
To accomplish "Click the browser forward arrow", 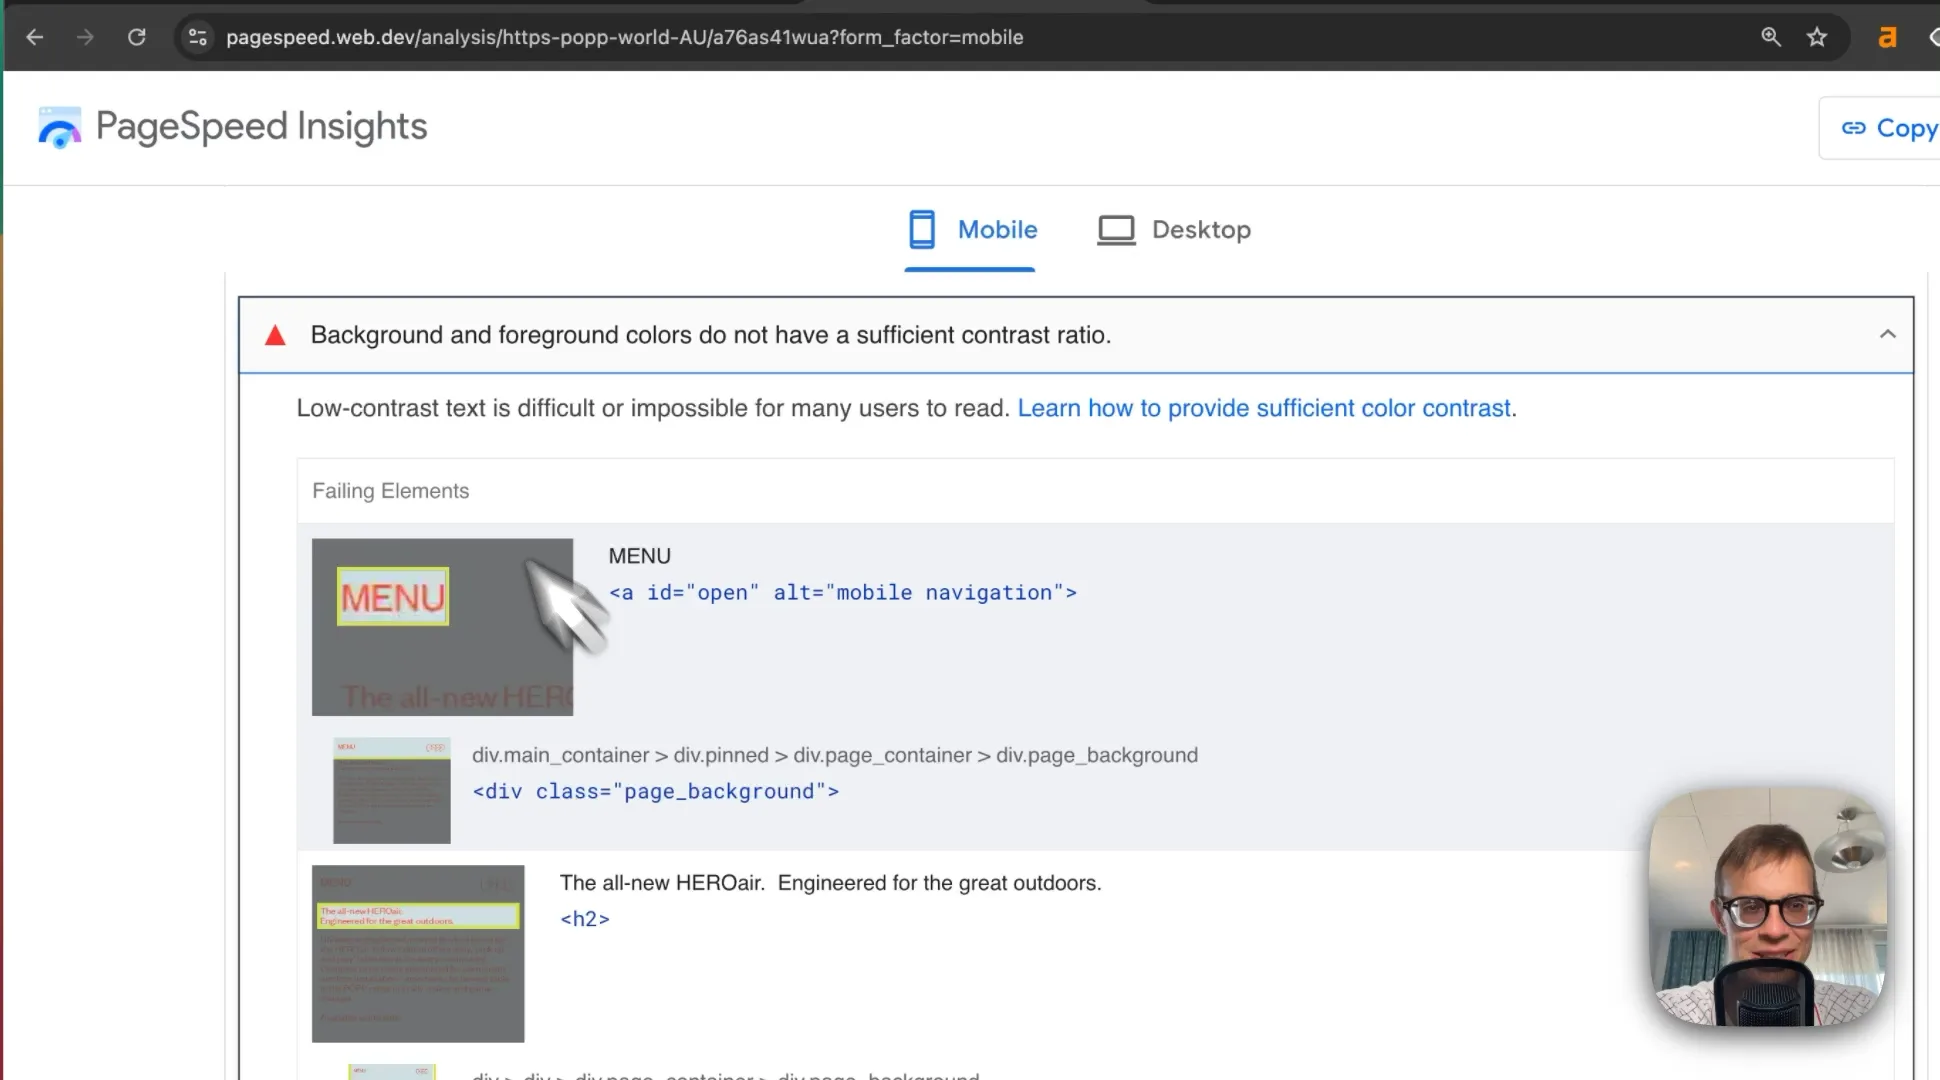I will [x=86, y=37].
